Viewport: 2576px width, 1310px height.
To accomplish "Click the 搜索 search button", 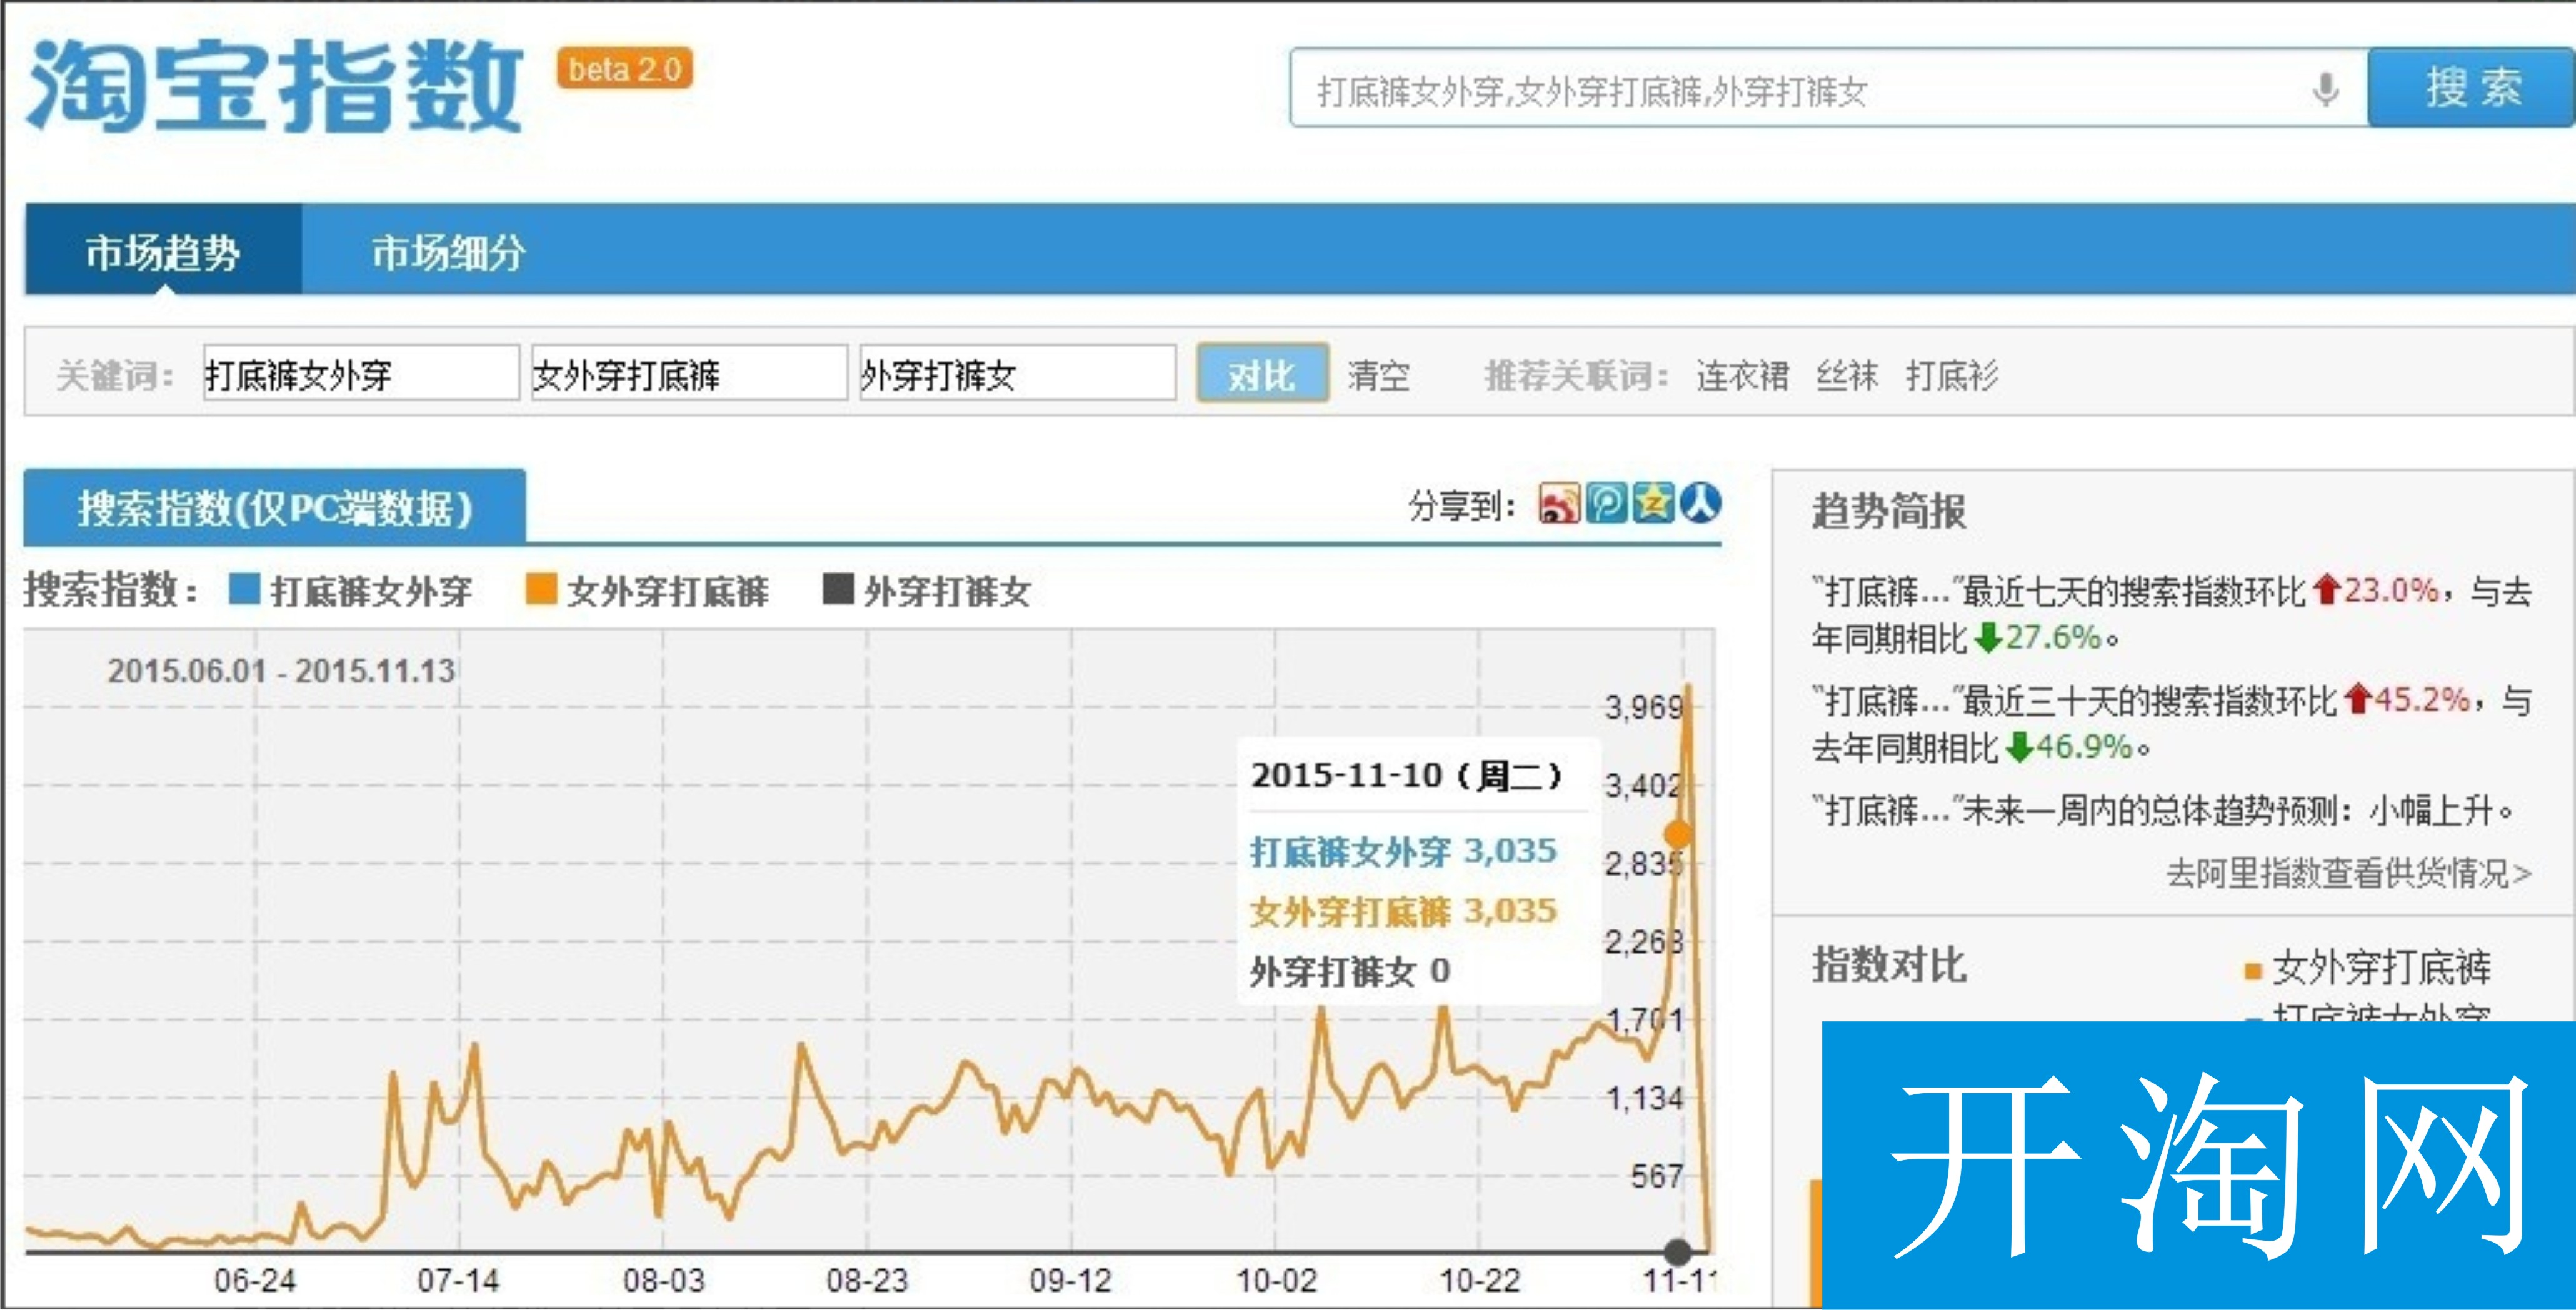I will pos(2471,88).
